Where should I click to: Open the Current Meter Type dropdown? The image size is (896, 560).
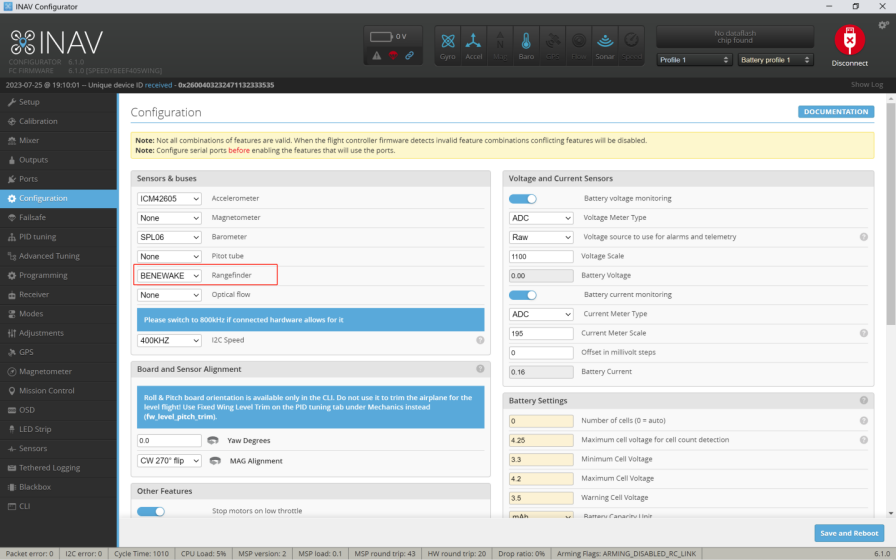coord(541,314)
